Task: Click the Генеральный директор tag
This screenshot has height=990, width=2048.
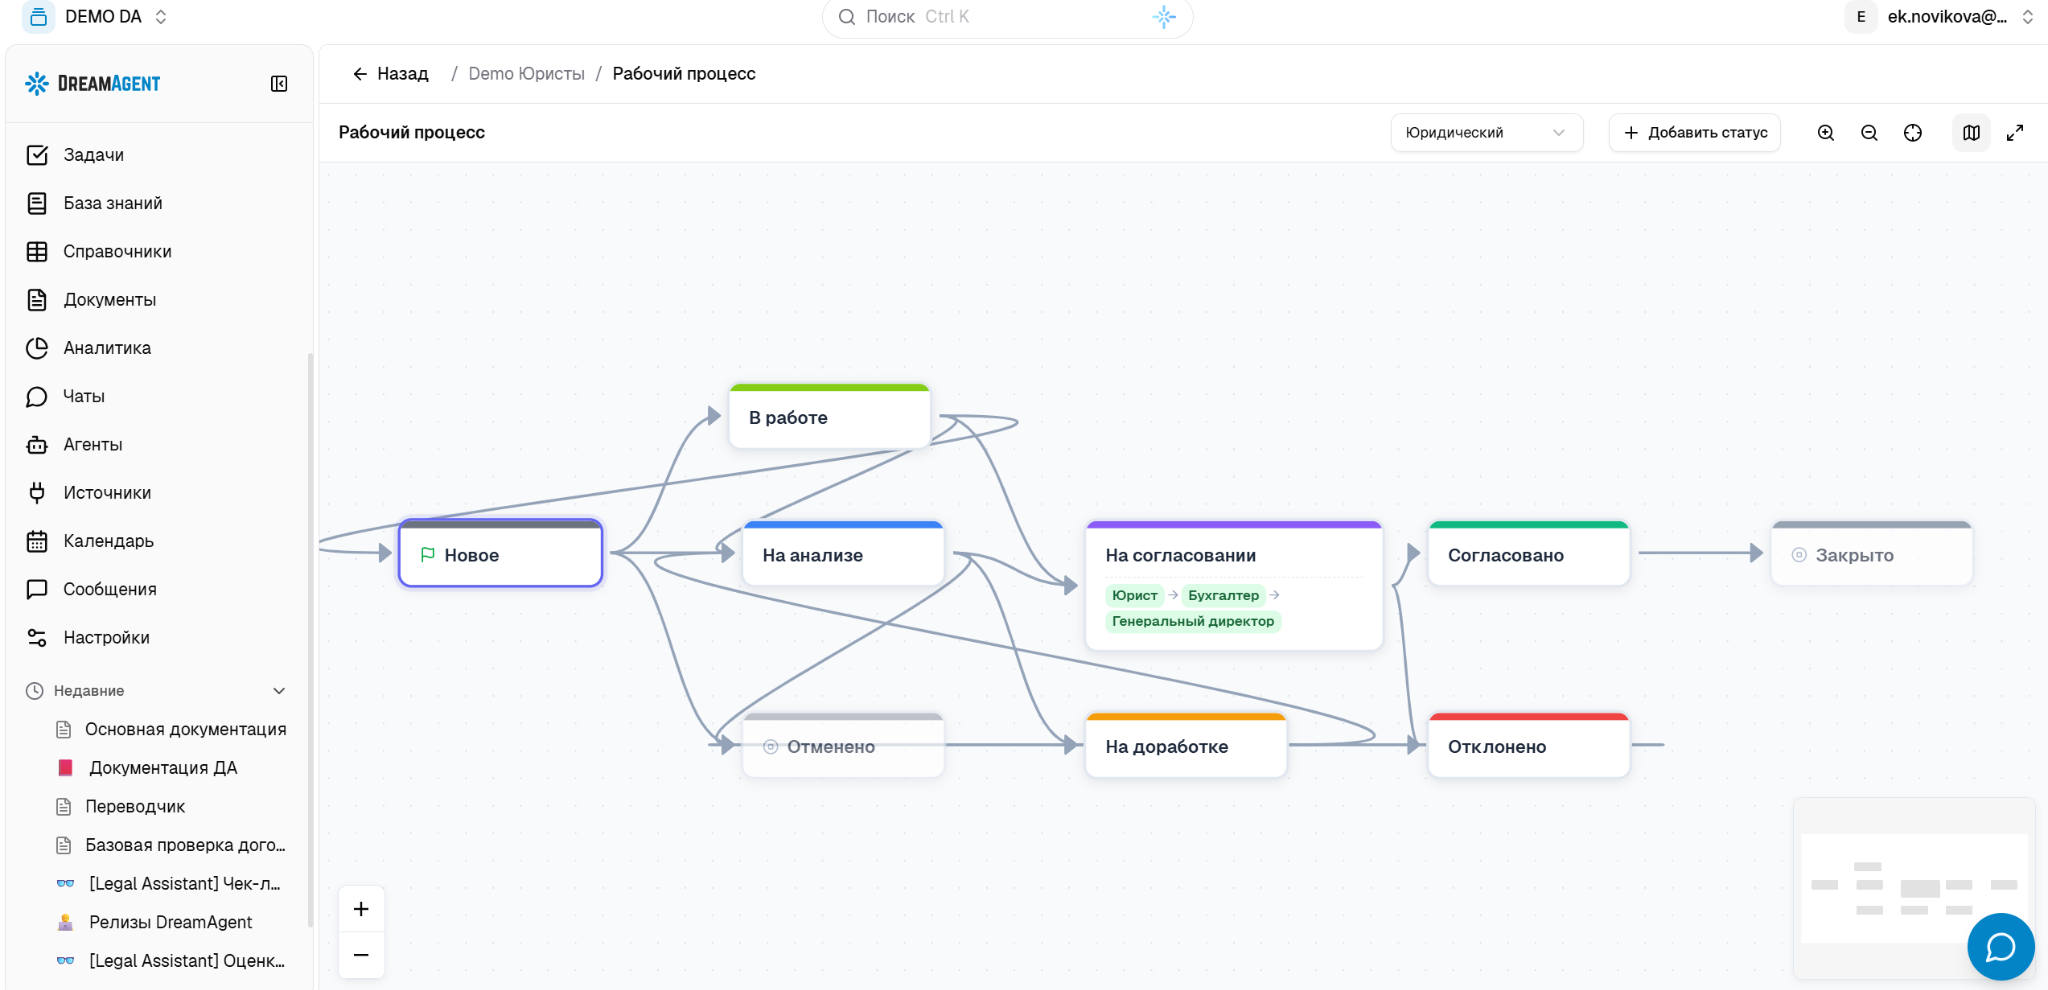Action: [1193, 622]
